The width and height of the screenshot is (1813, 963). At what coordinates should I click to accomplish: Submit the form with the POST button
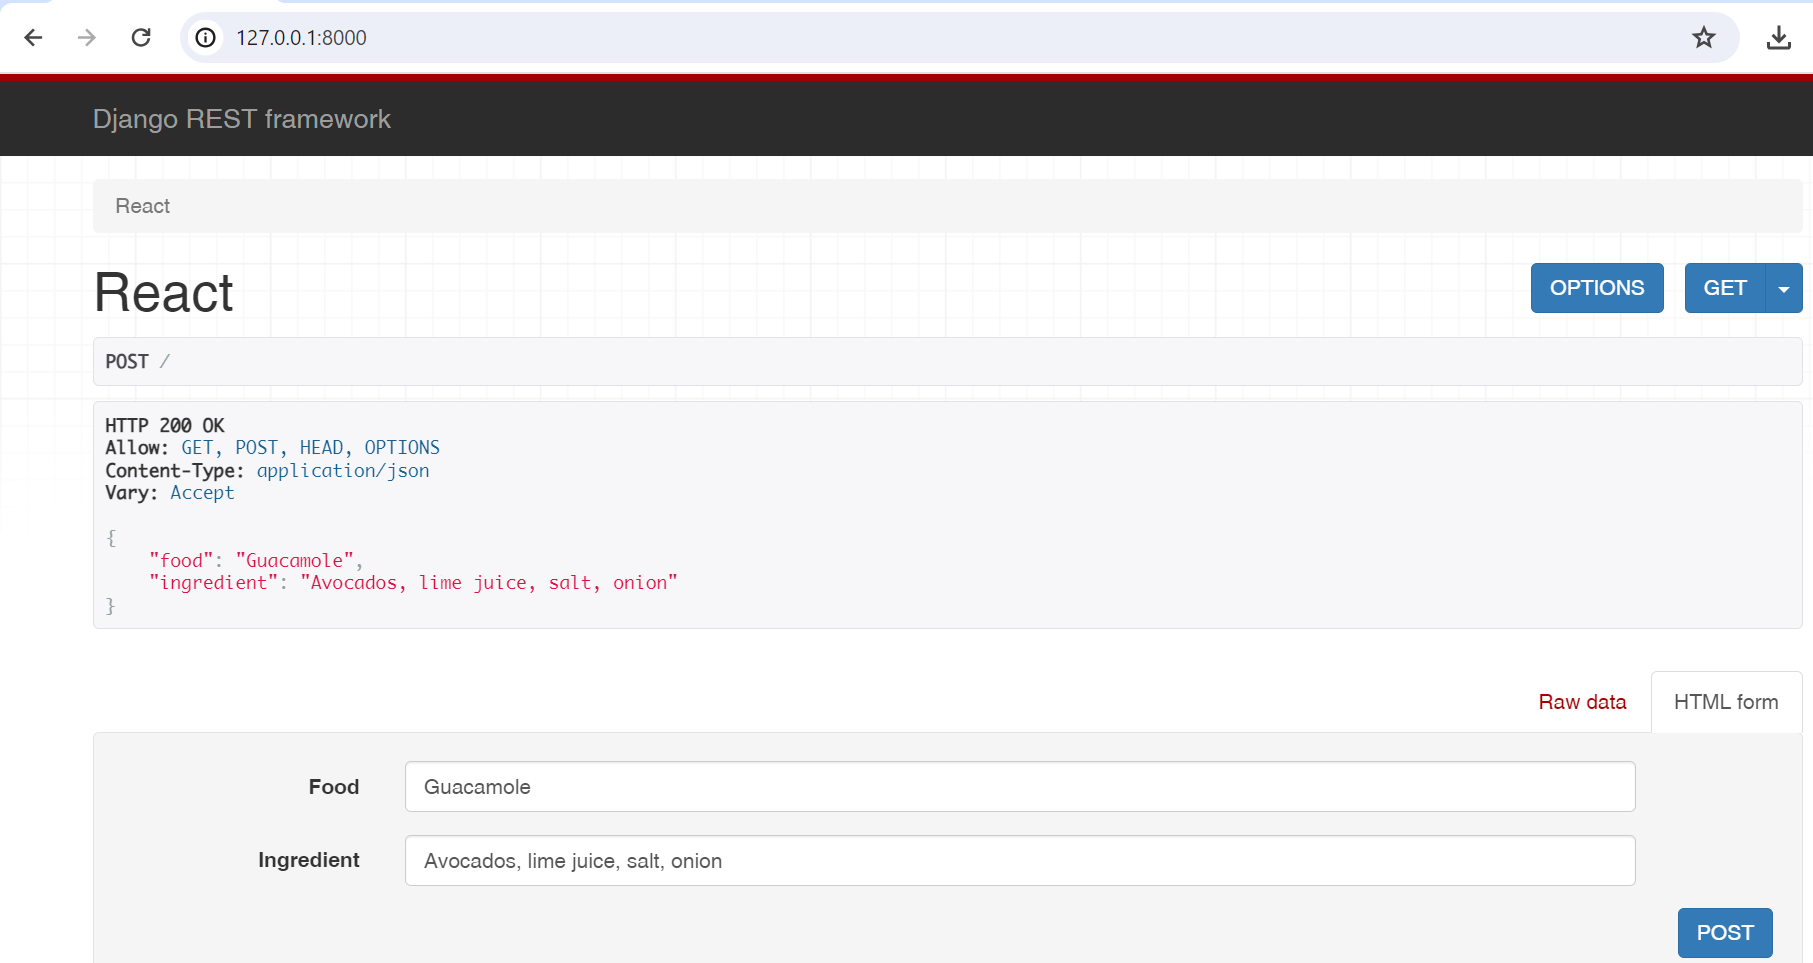point(1725,933)
